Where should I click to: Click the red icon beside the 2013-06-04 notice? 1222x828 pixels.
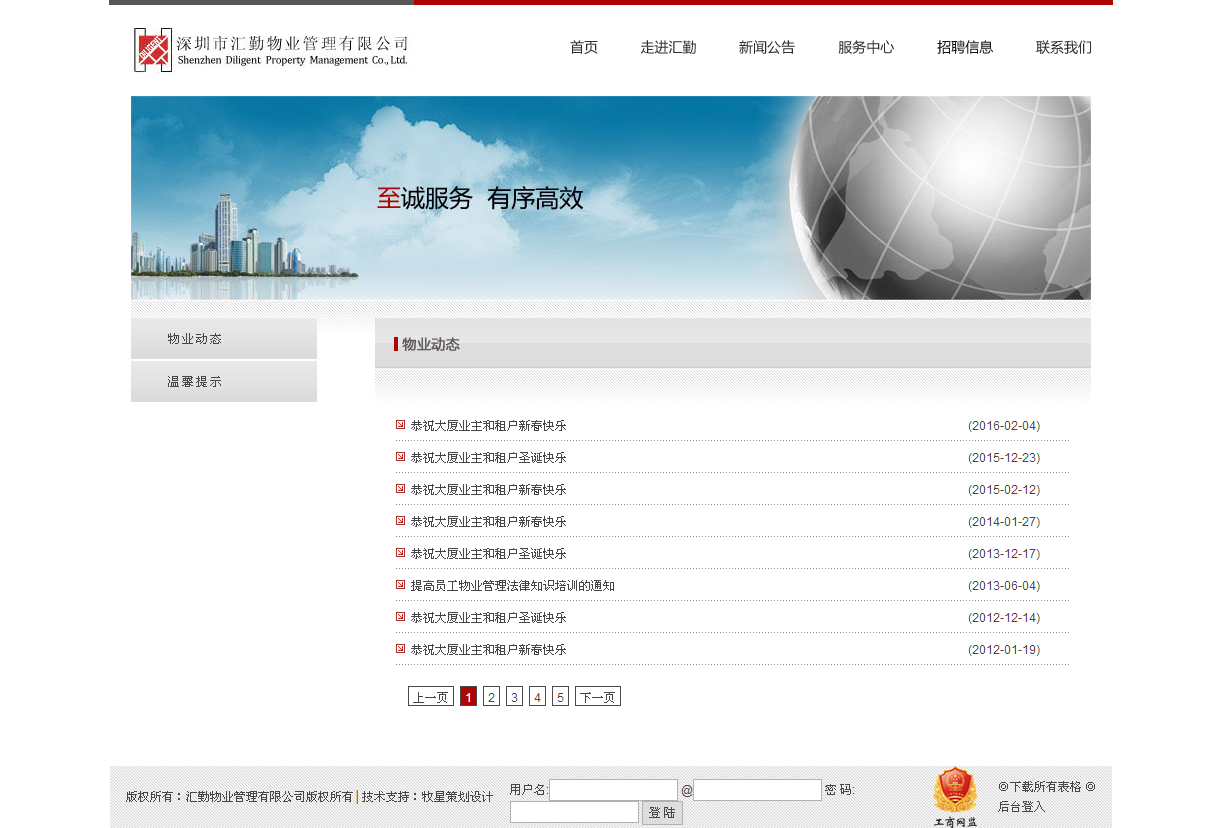coord(400,585)
